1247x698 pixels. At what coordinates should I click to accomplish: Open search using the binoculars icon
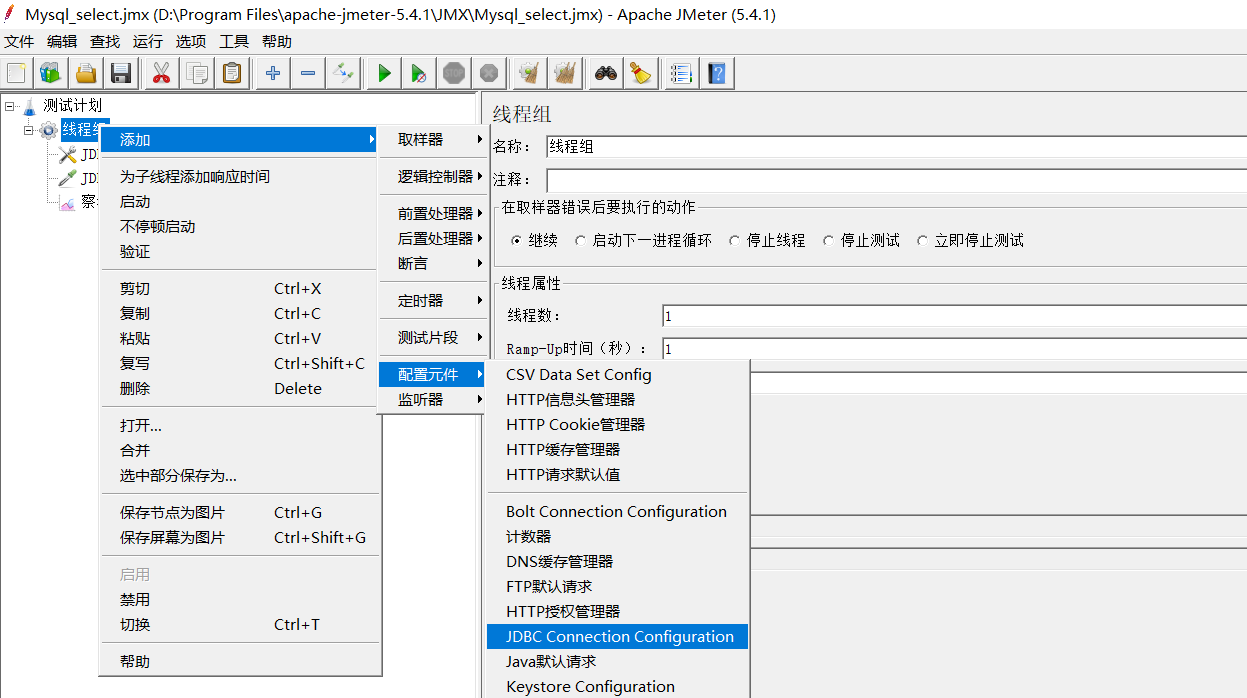point(604,73)
